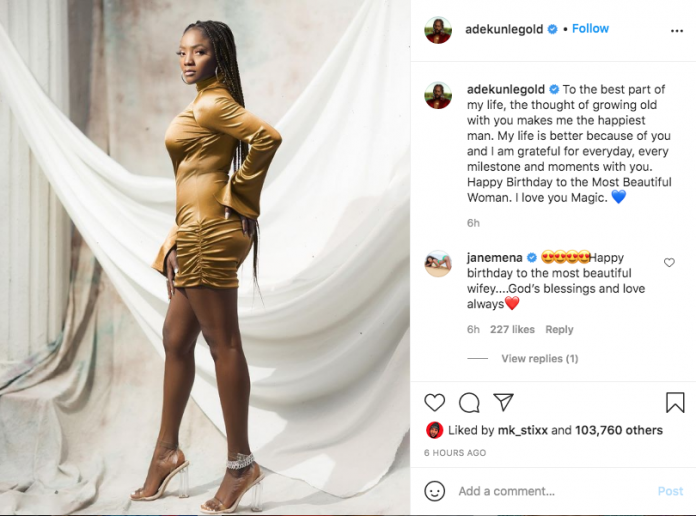The image size is (696, 516).
Task: View the 227 likes on comment
Action: [512, 329]
